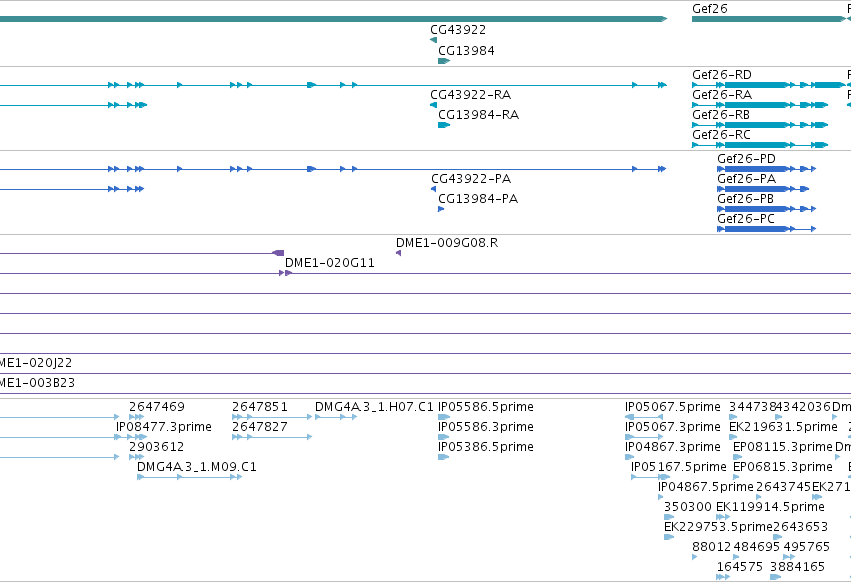Click the CG13984-PA coding glyph

[x=441, y=209]
